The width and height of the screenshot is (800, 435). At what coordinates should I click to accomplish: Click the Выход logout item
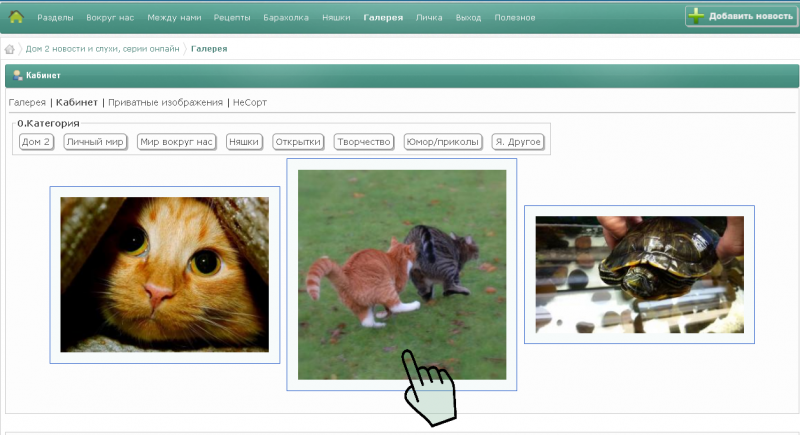click(468, 17)
